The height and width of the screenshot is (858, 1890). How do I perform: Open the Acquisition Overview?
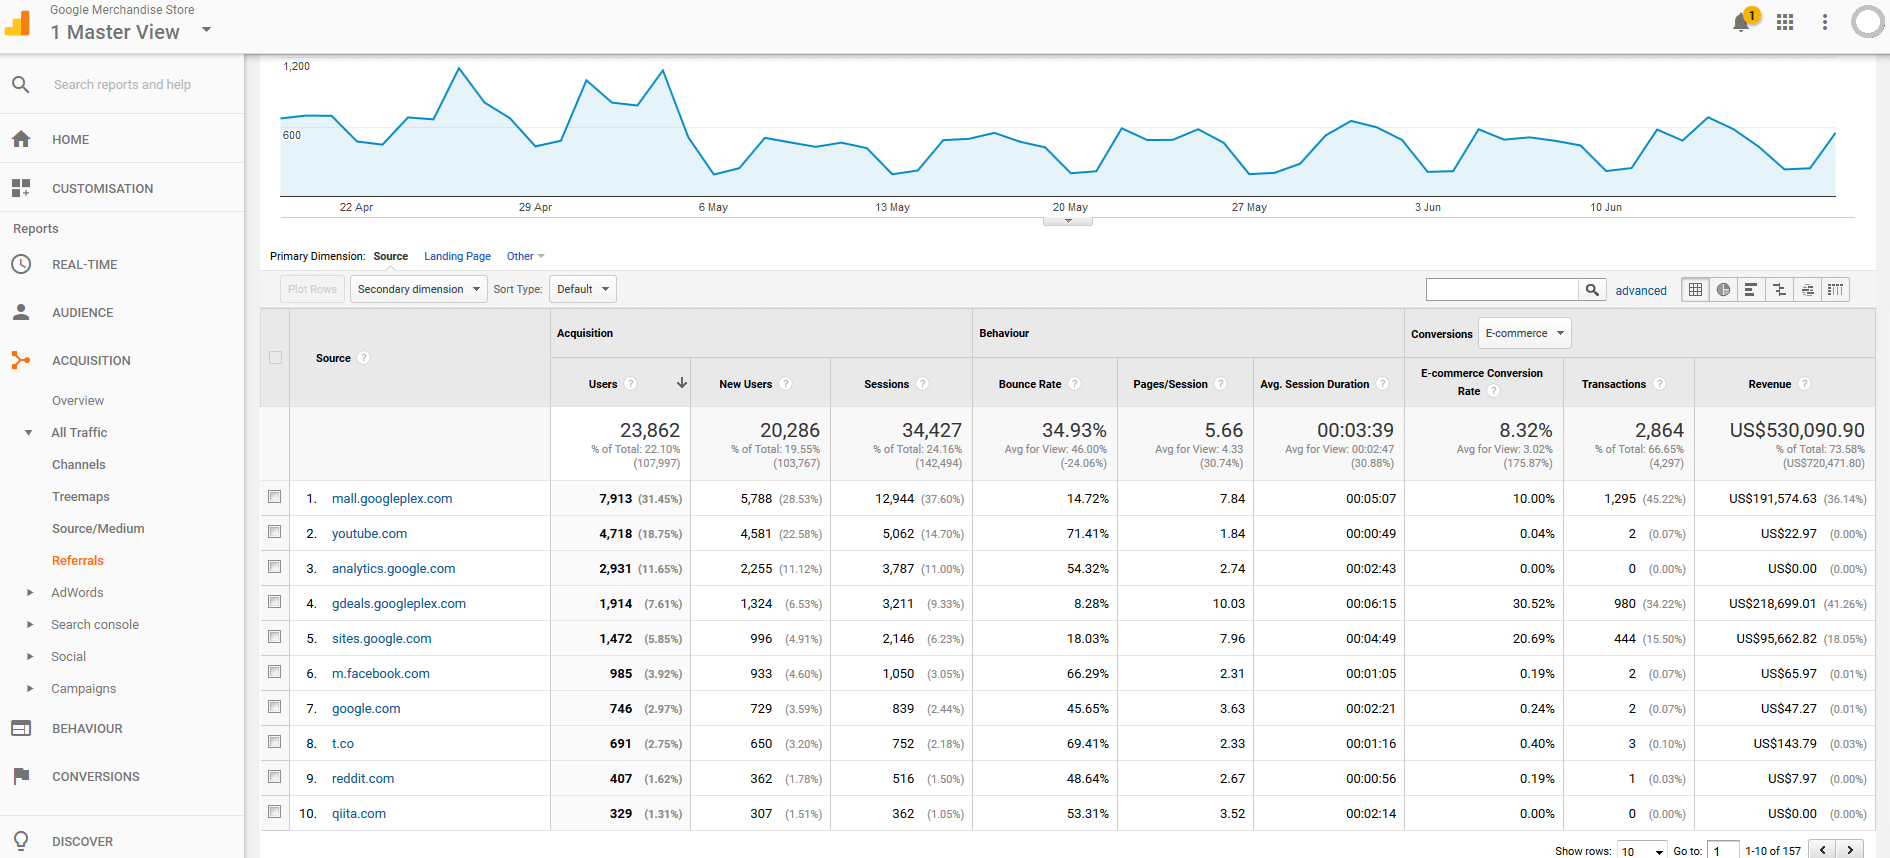click(78, 401)
